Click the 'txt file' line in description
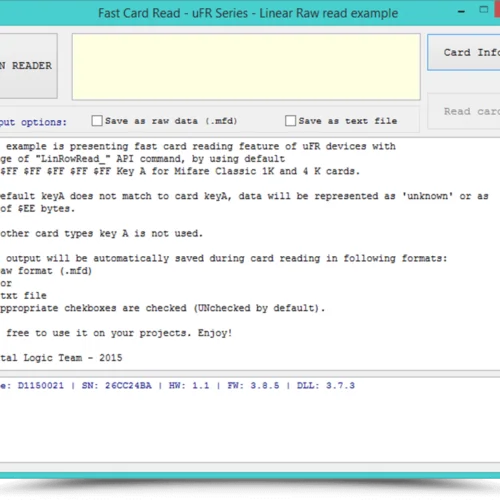The width and height of the screenshot is (500, 500). (x=23, y=296)
